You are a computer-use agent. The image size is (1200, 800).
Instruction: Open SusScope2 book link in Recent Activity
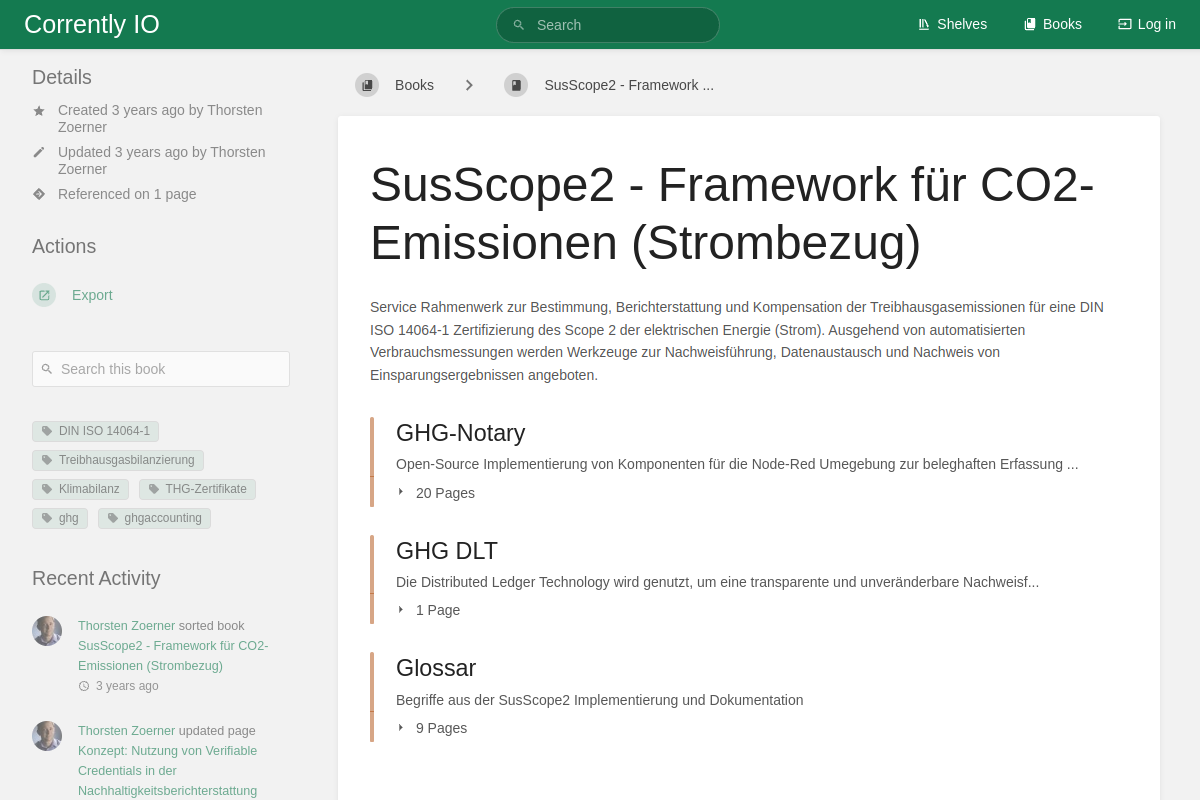173,656
